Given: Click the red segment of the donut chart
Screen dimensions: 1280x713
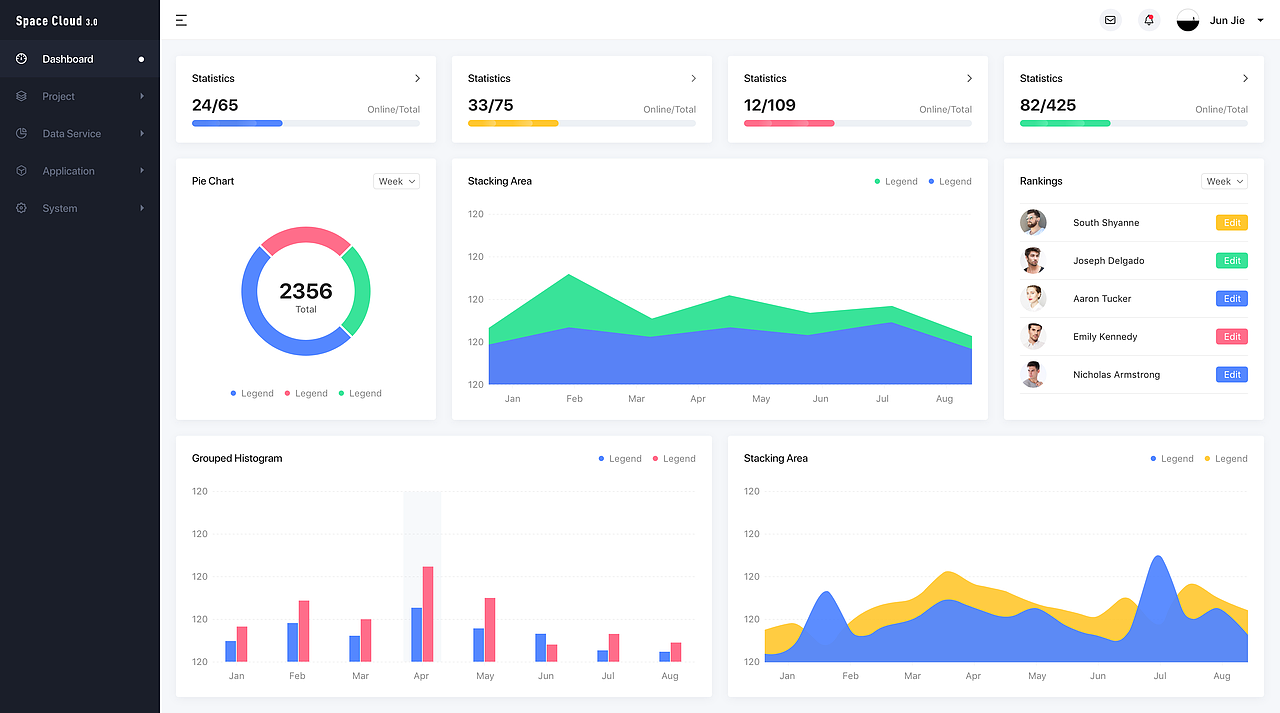Looking at the screenshot, I should 306,235.
